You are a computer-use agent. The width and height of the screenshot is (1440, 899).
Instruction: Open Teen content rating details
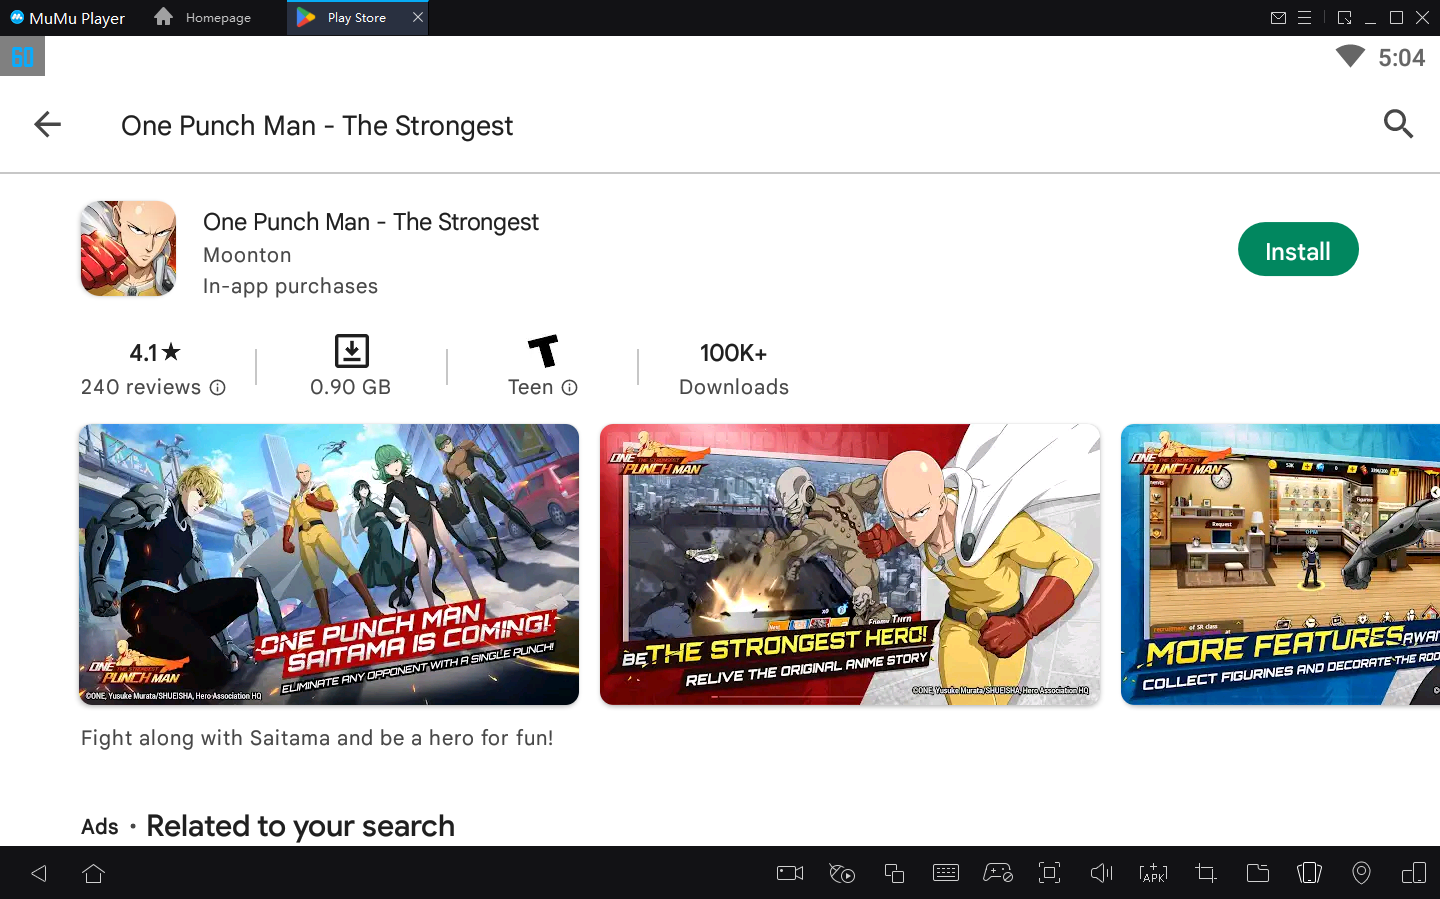point(570,388)
